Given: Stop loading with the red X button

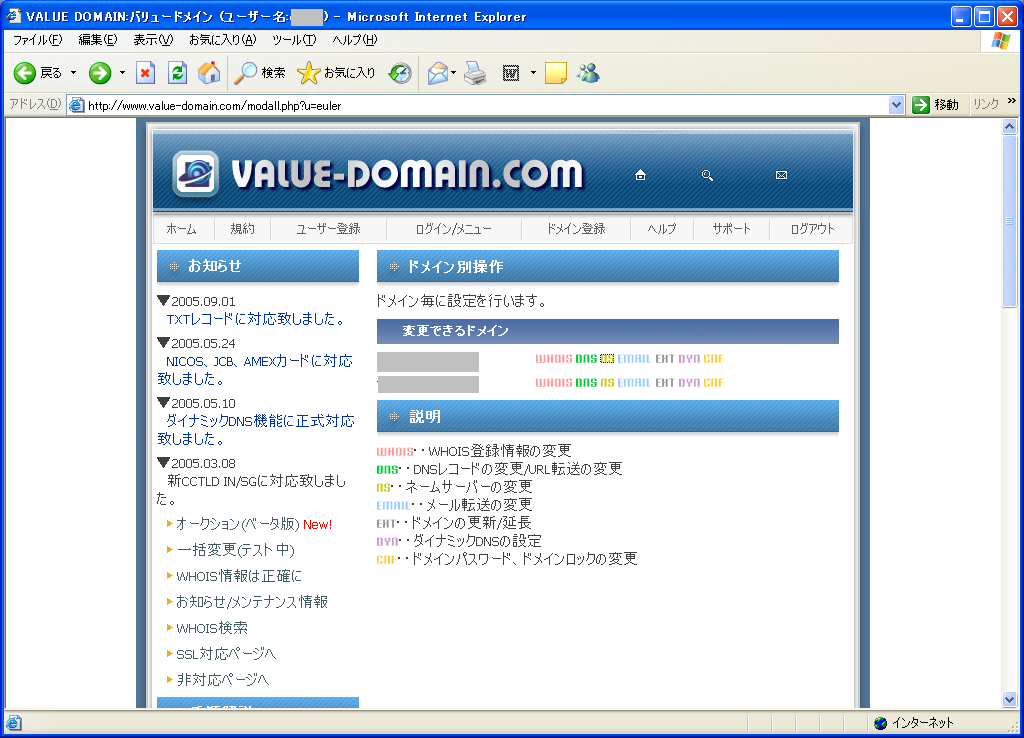Looking at the screenshot, I should pyautogui.click(x=146, y=73).
